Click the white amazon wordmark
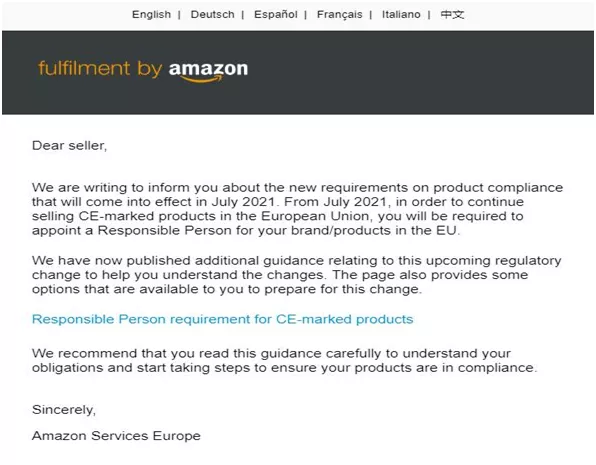 208,69
